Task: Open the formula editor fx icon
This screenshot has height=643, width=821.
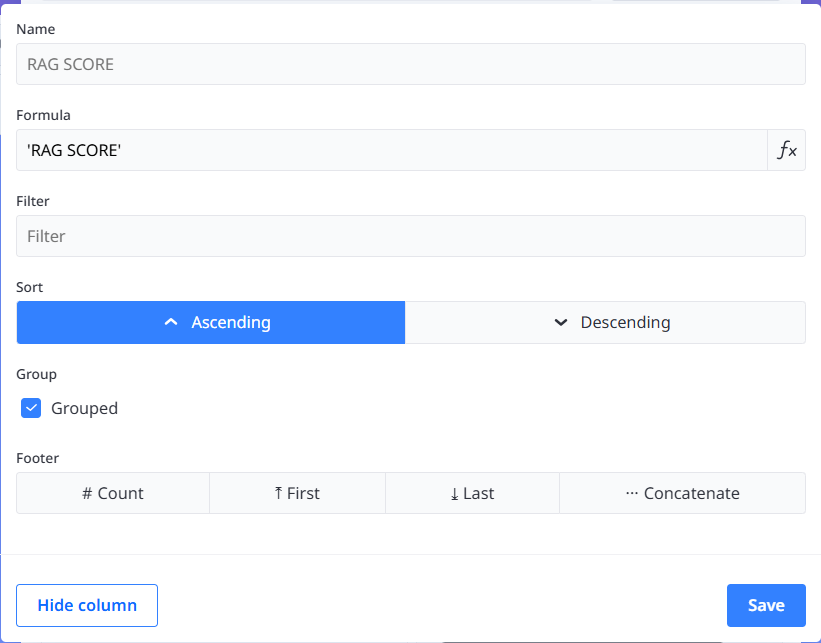Action: (787, 151)
